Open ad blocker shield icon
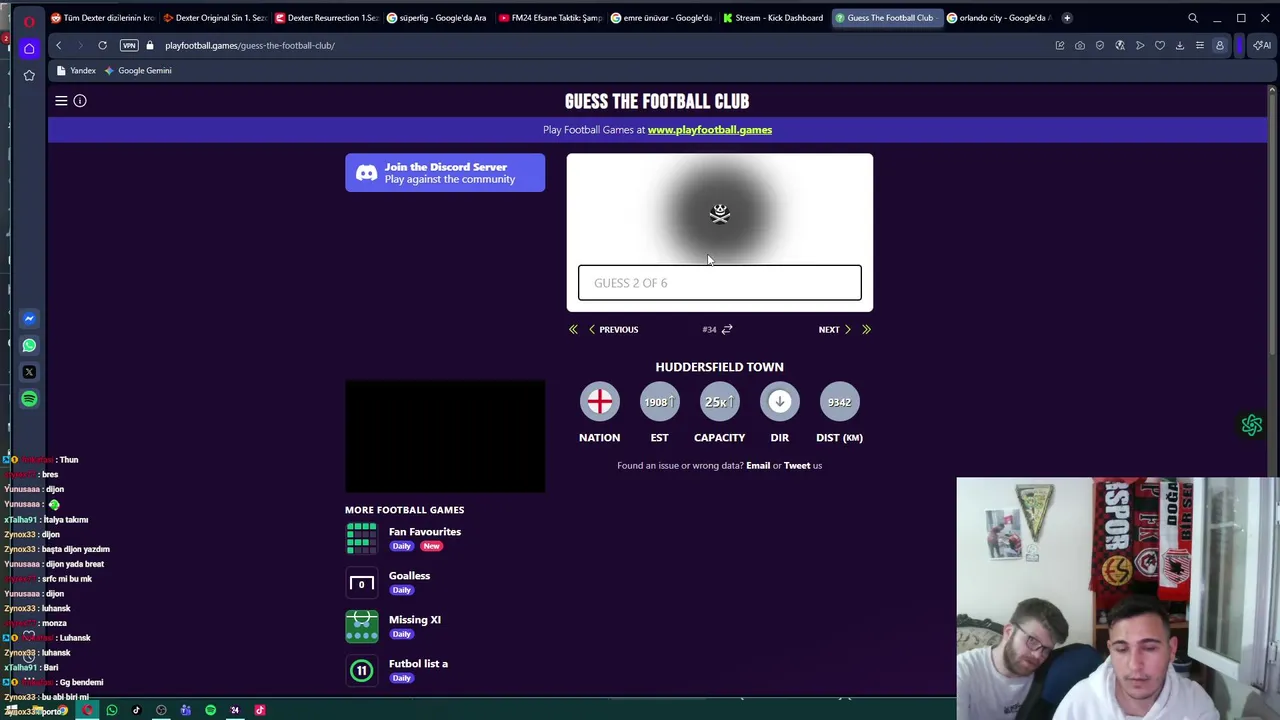 tap(1100, 45)
